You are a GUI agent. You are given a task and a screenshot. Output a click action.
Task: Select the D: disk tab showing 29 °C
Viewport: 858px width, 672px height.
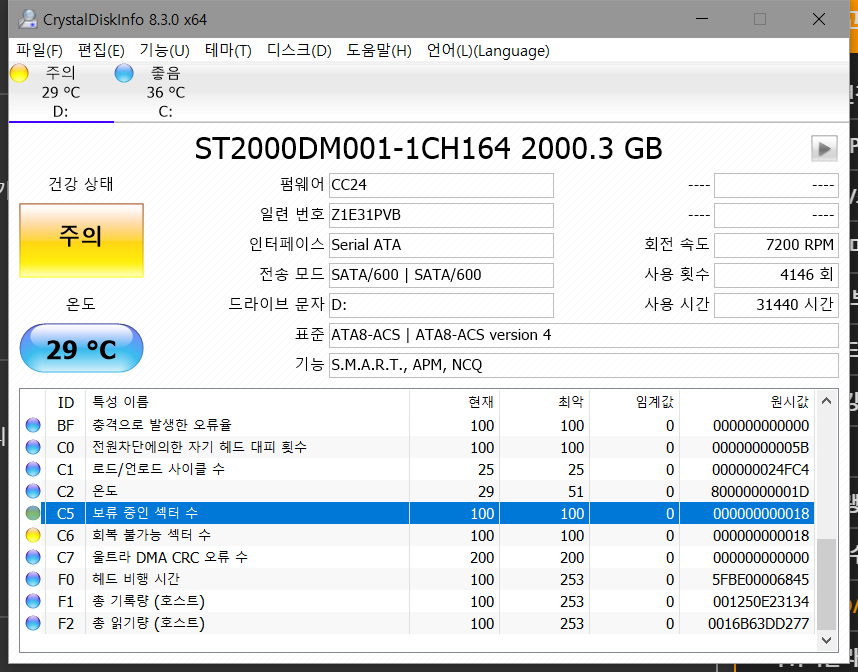tap(61, 92)
